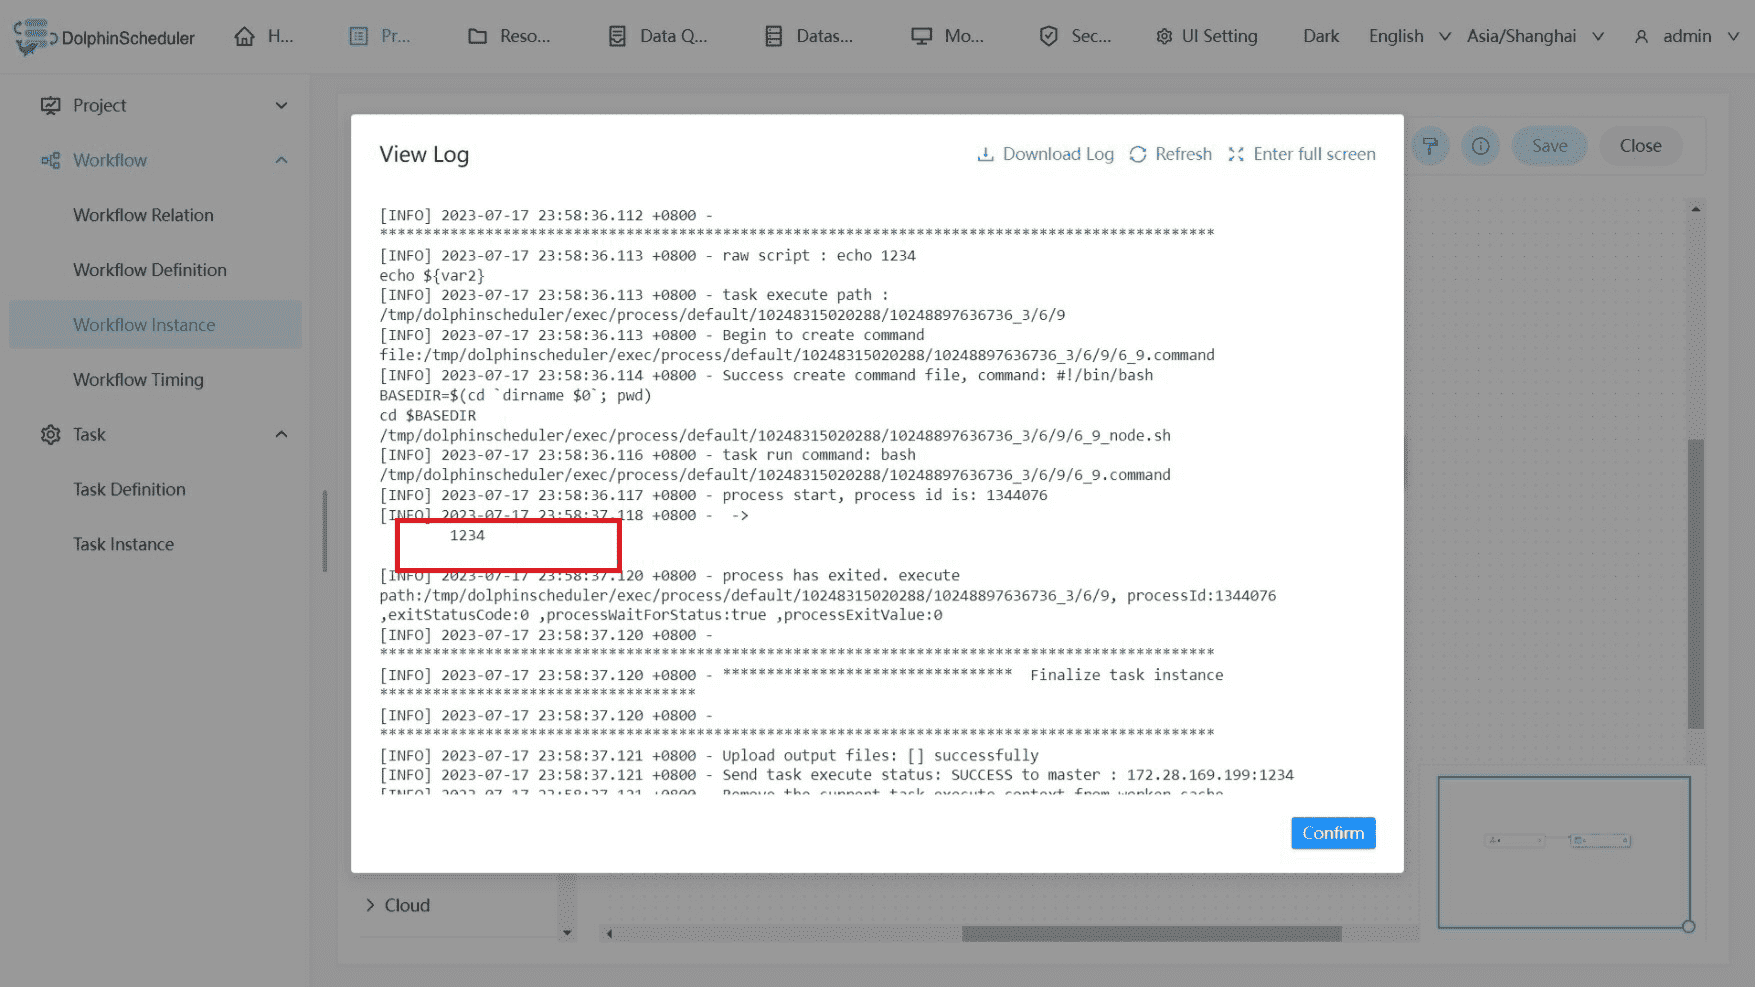Select Workflow Definition in sidebar
The image size is (1755, 987).
point(150,270)
